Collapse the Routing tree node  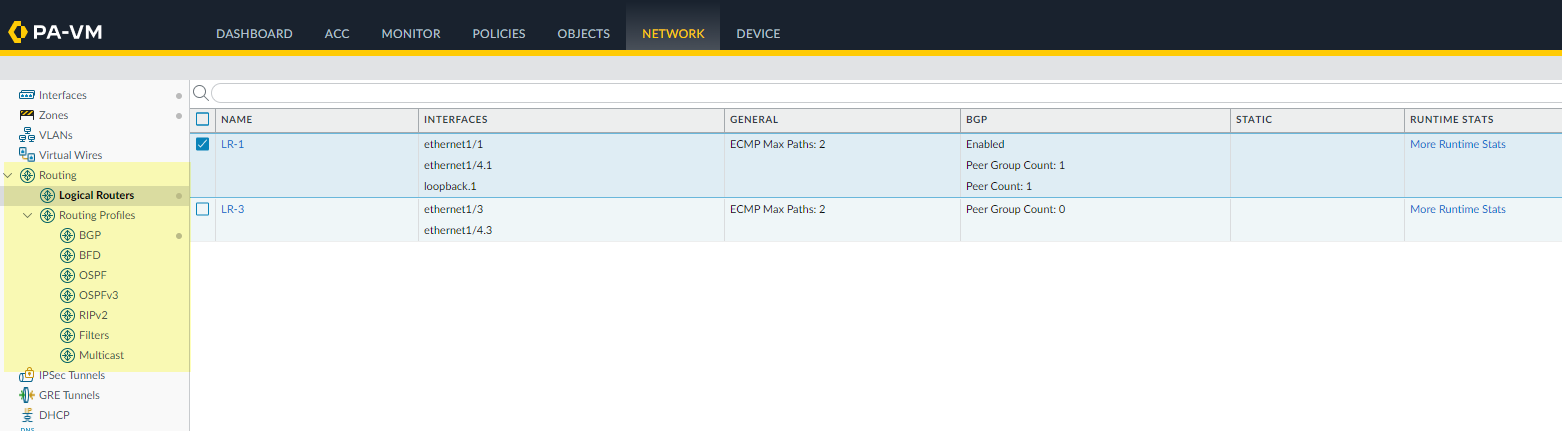tap(9, 175)
